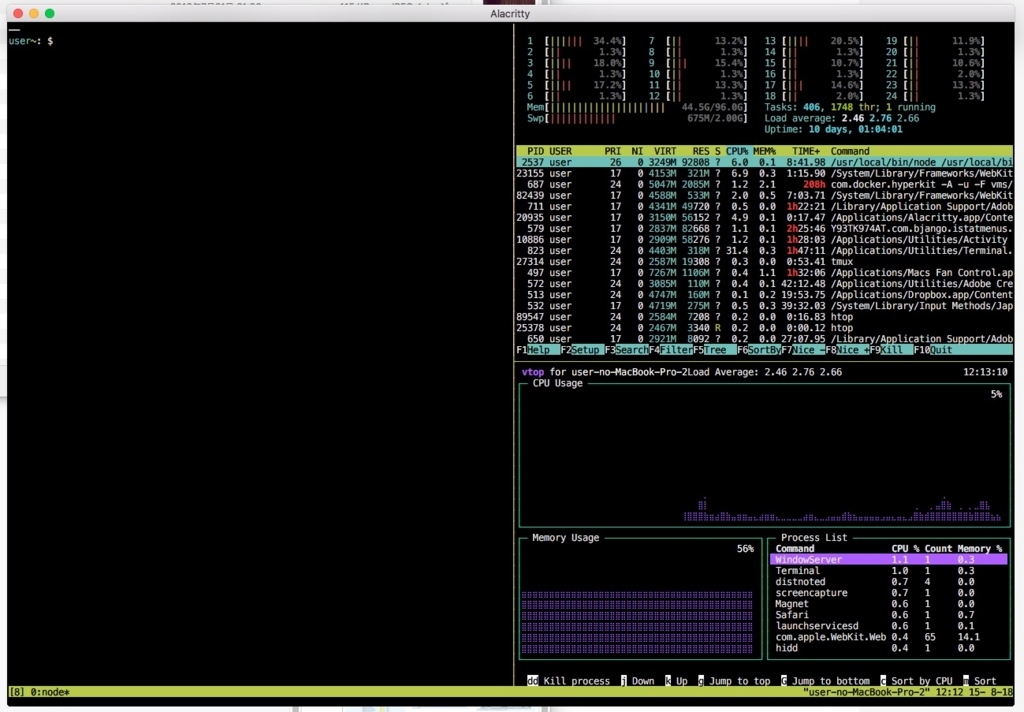The height and width of the screenshot is (712, 1024).
Task: Click the Uptime value in htop
Action: 856,129
